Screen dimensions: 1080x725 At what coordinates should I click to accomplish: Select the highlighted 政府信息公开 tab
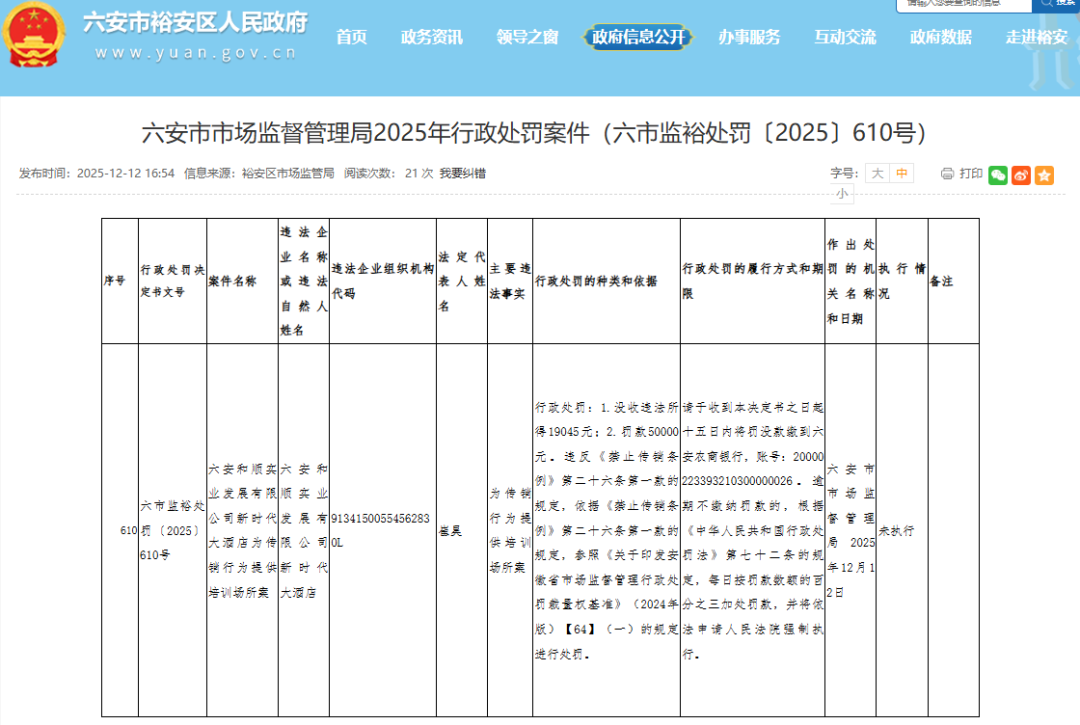click(637, 36)
